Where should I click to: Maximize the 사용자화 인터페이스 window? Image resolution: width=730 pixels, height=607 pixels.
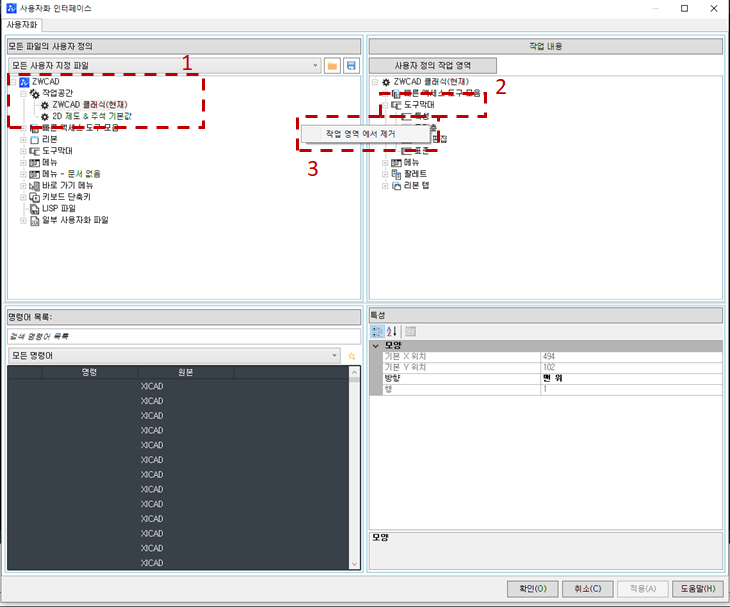(x=684, y=8)
